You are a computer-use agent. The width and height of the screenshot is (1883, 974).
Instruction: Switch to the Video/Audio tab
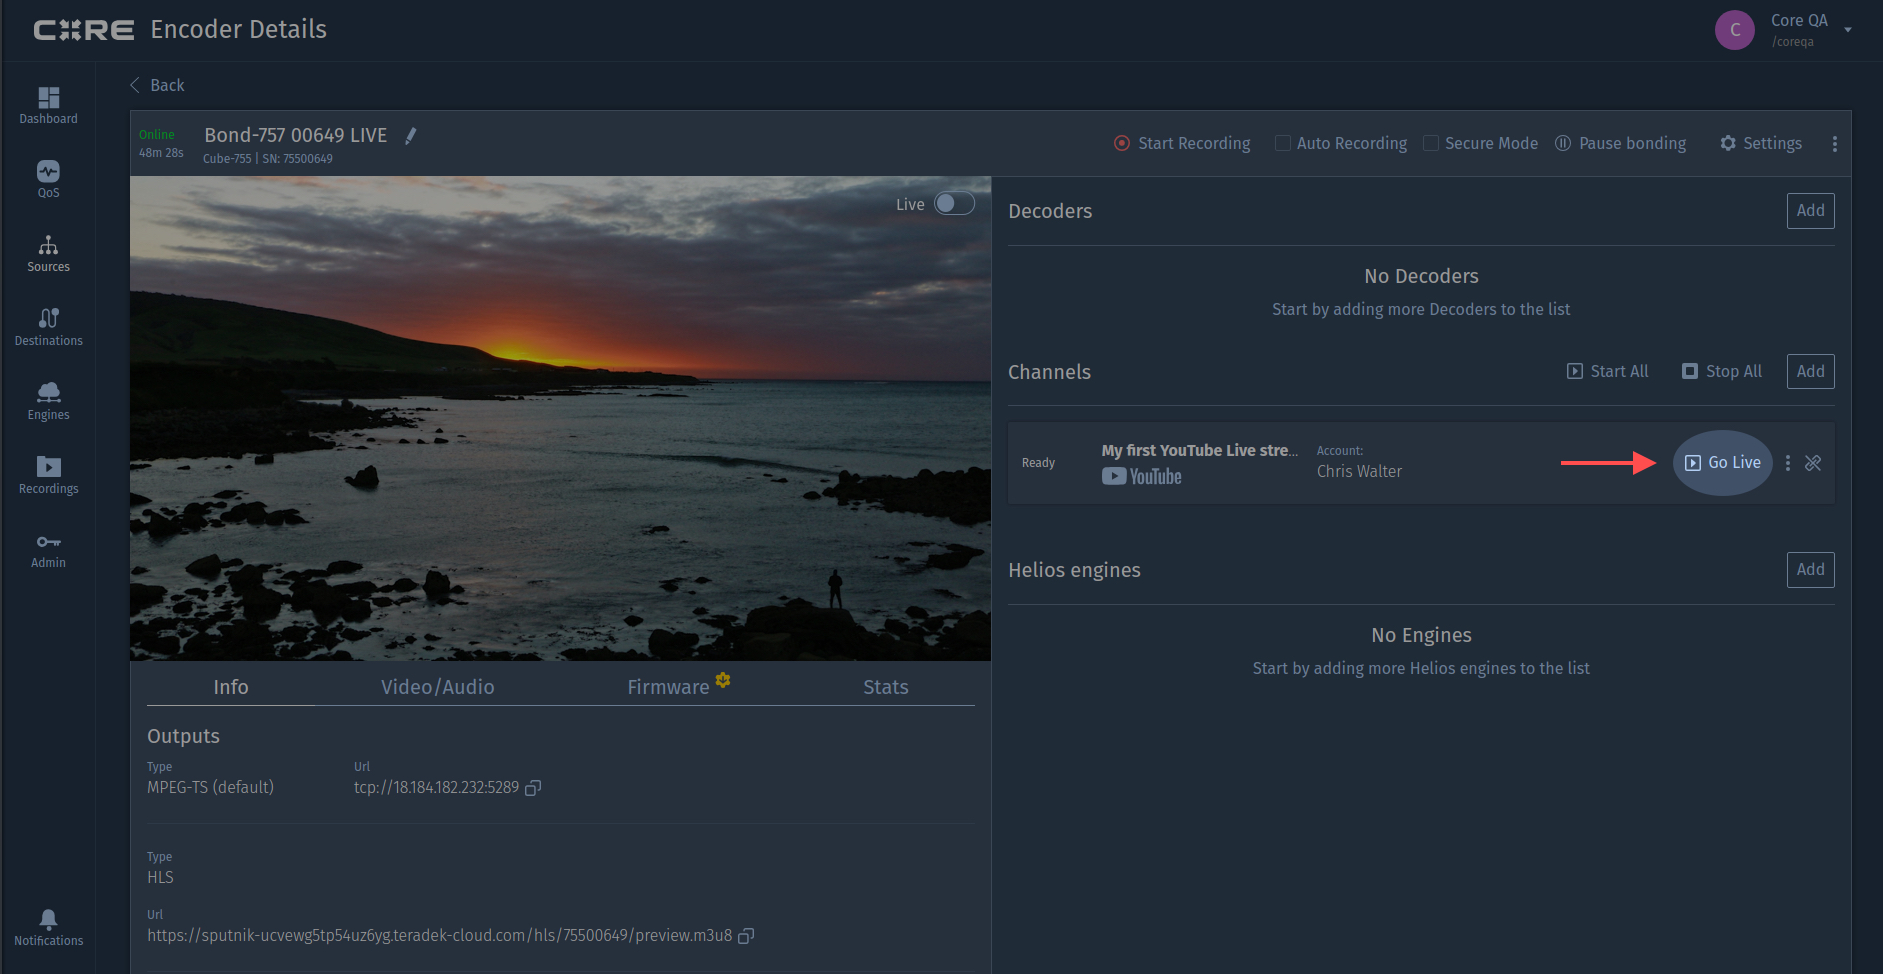click(437, 687)
